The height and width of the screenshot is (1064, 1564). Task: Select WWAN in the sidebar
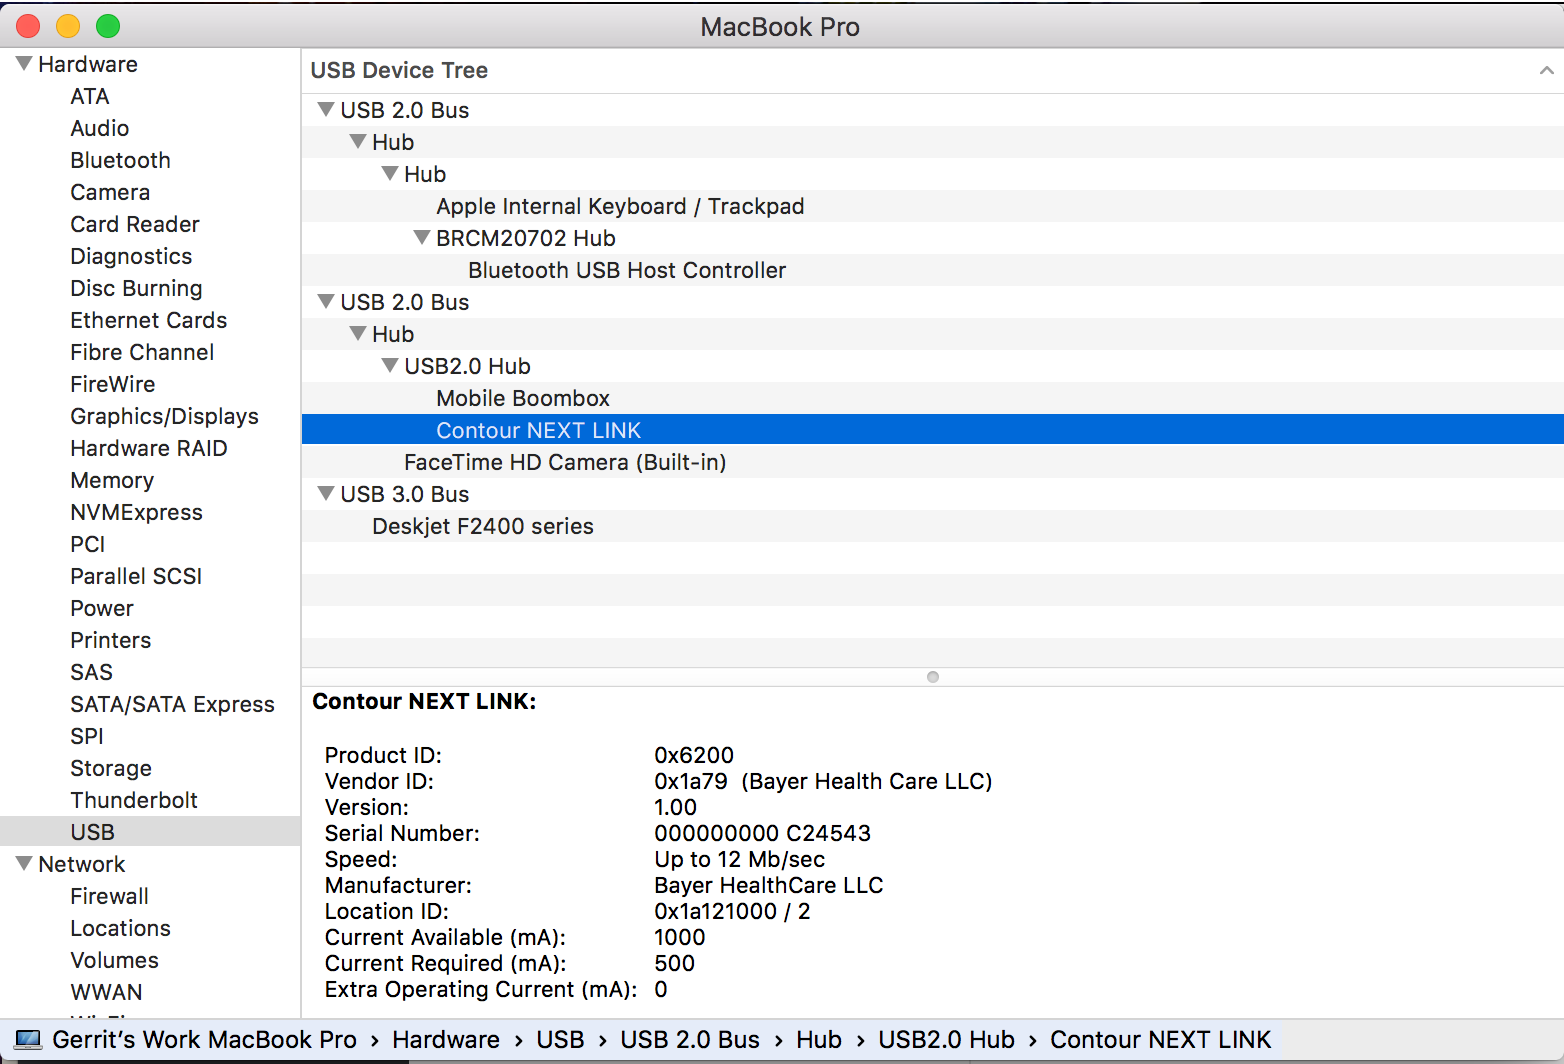tap(107, 992)
